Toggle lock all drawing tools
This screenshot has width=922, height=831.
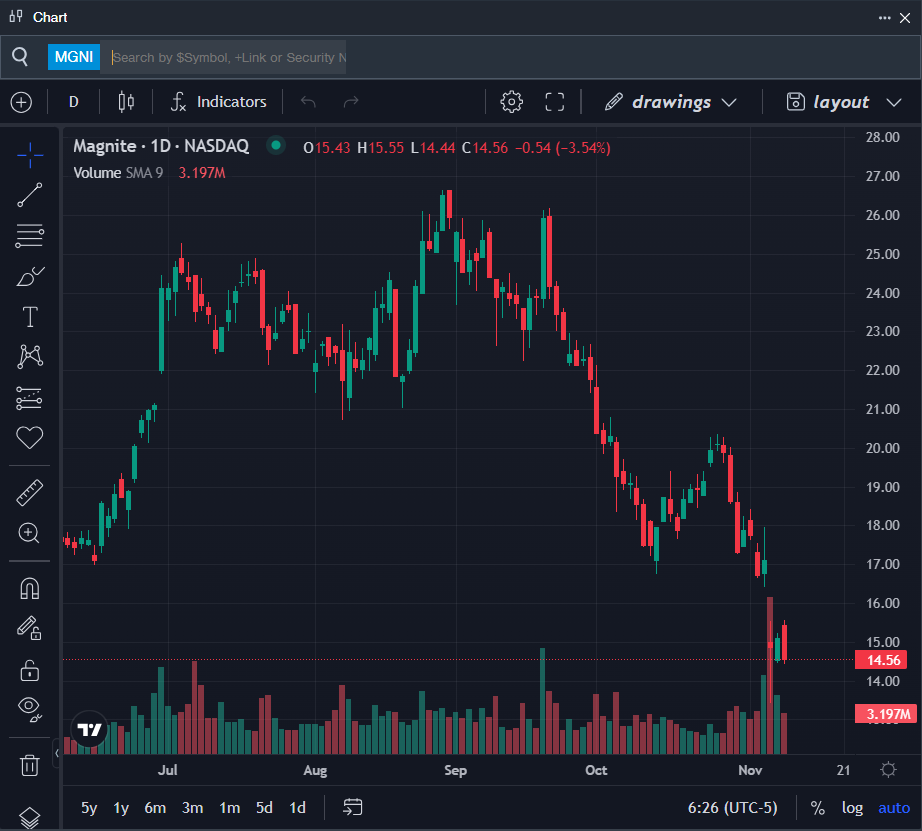click(x=30, y=669)
